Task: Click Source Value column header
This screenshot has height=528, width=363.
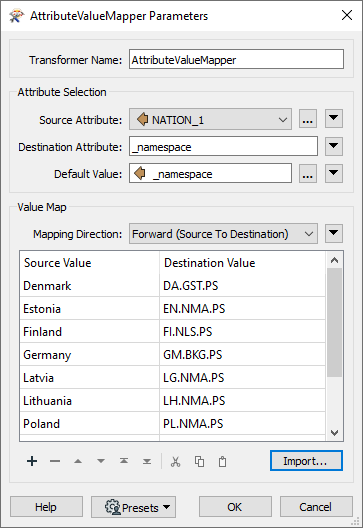Action: (89, 263)
